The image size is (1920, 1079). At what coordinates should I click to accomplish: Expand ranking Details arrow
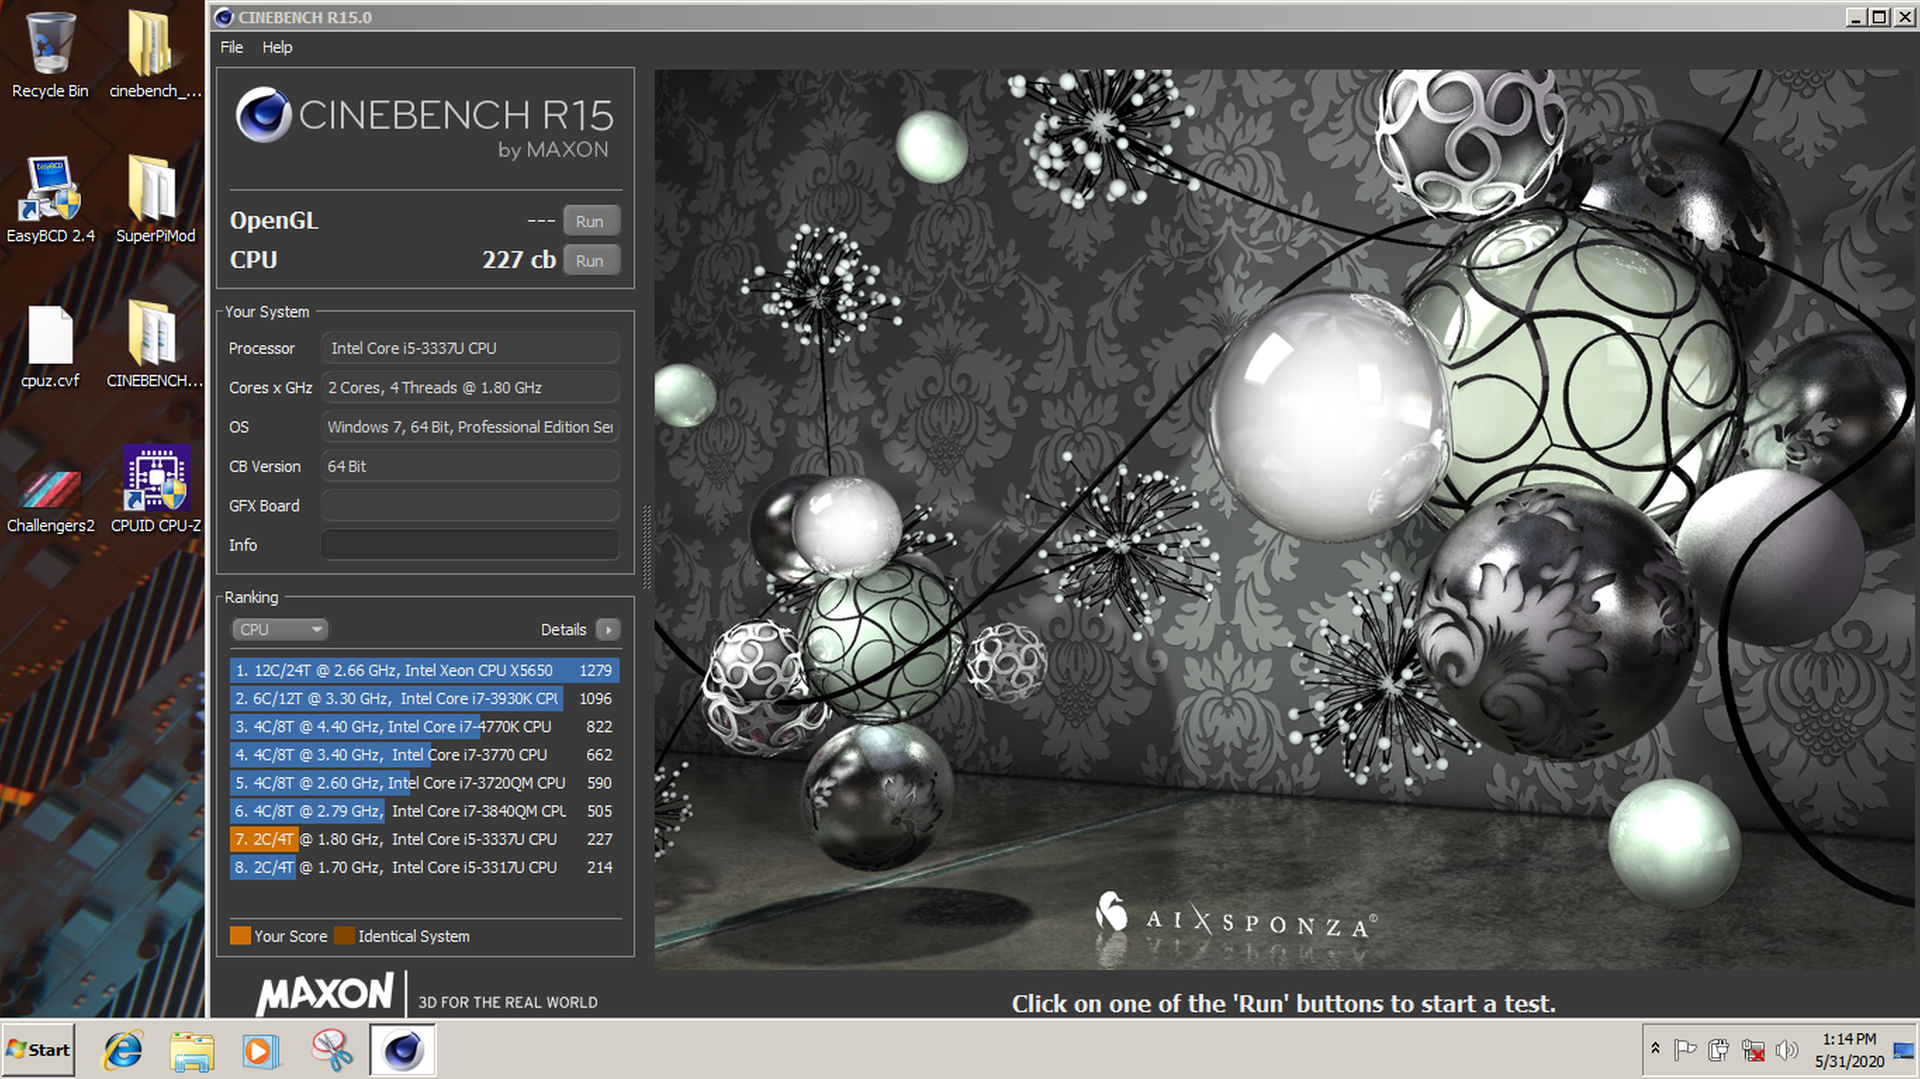(x=608, y=629)
